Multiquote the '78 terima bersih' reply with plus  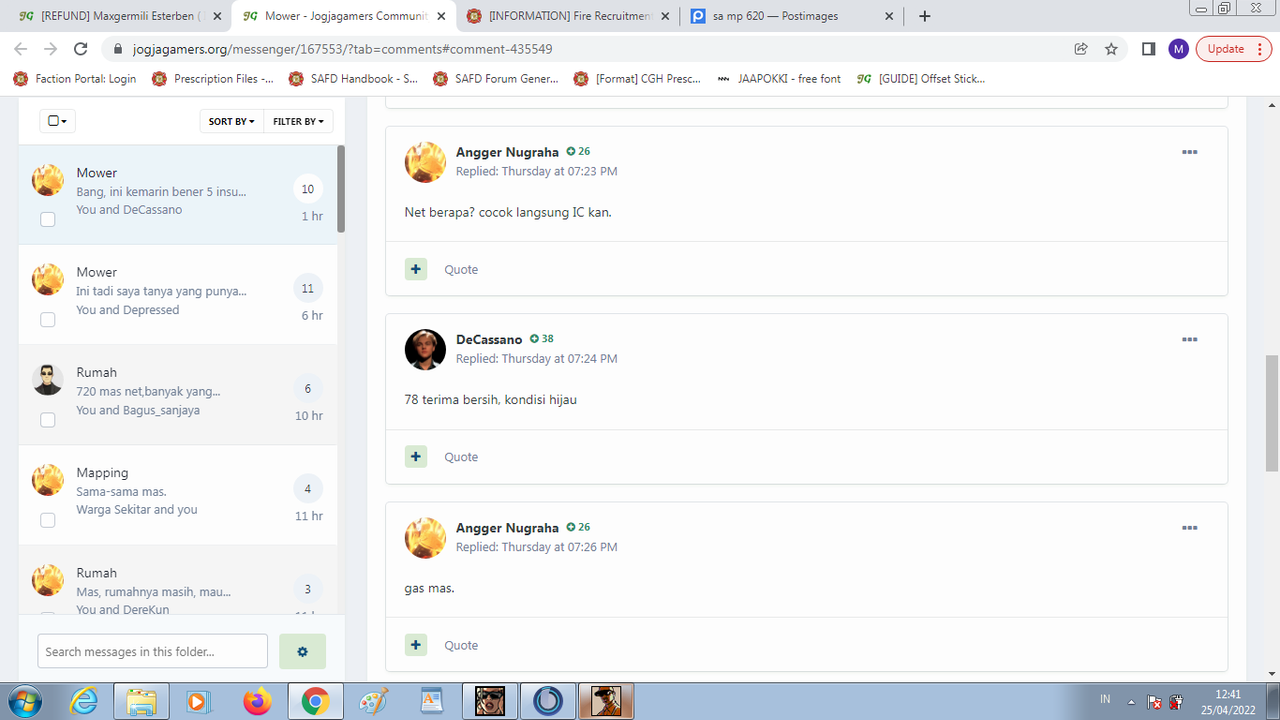pyautogui.click(x=416, y=456)
